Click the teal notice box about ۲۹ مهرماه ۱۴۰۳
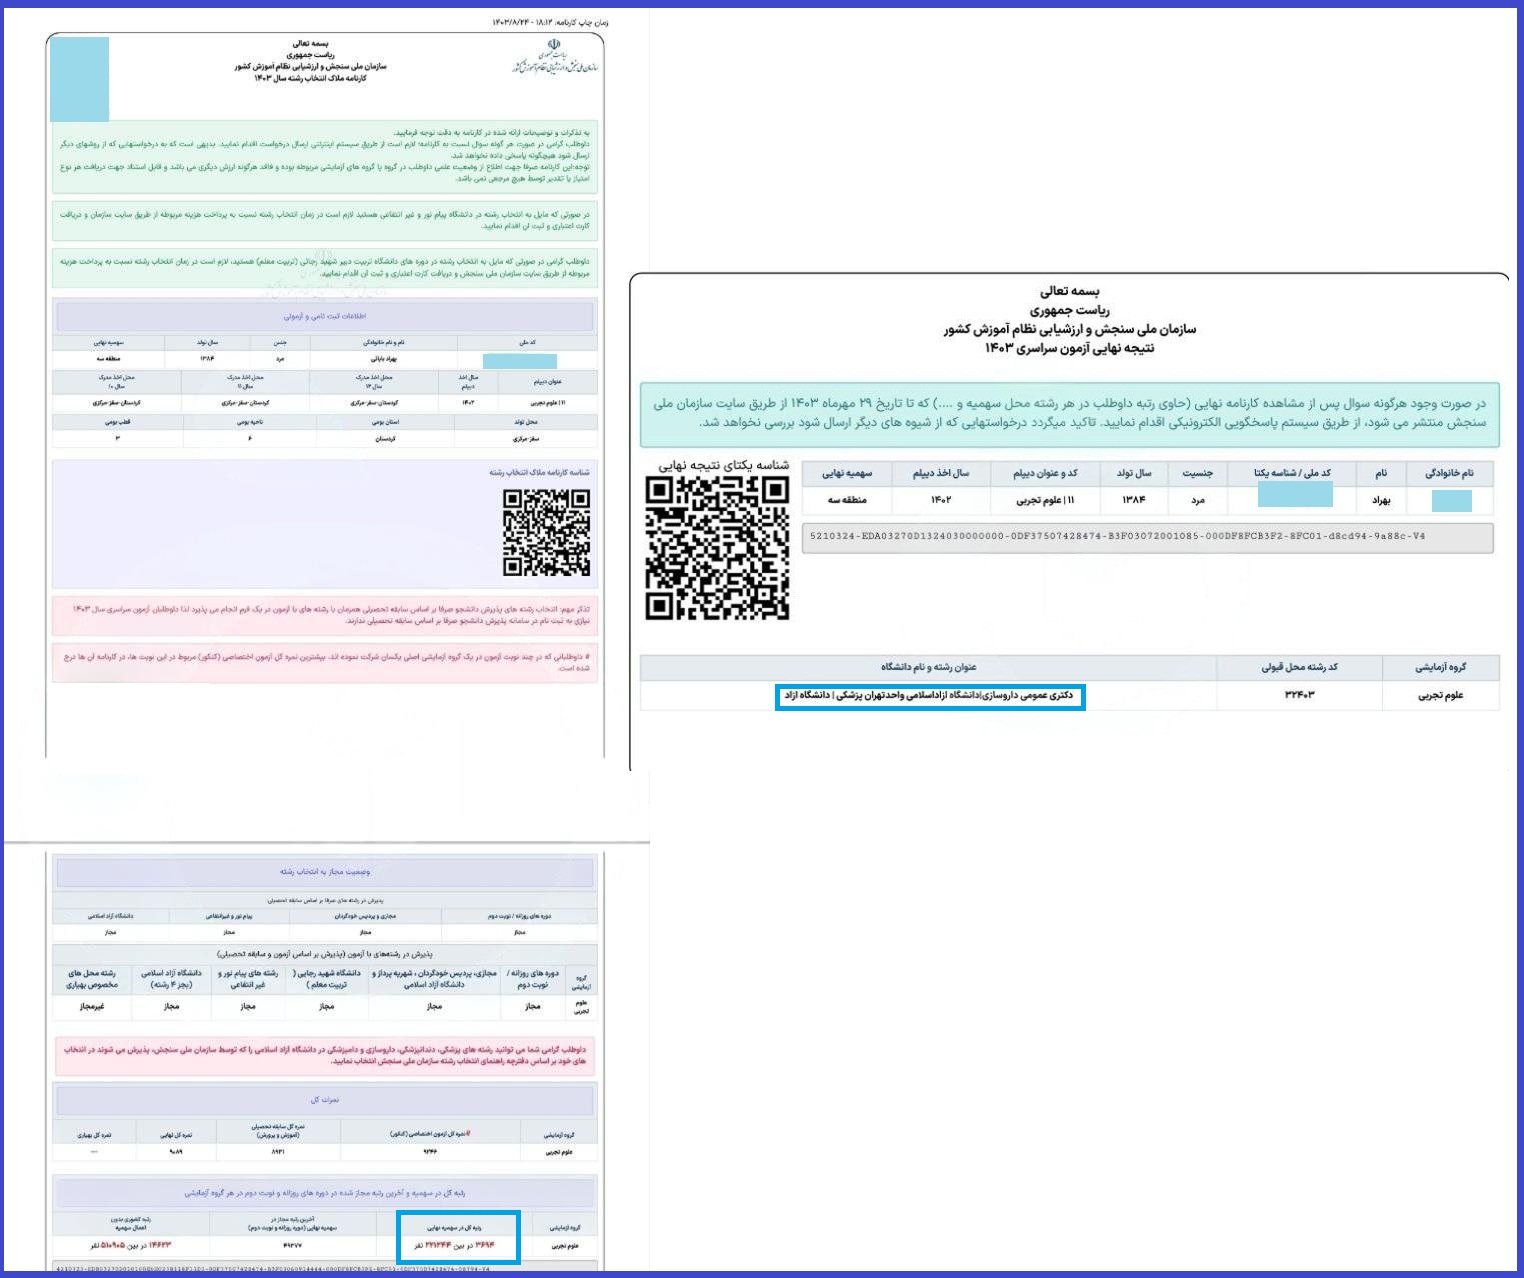Image resolution: width=1524 pixels, height=1278 pixels. pos(1069,413)
